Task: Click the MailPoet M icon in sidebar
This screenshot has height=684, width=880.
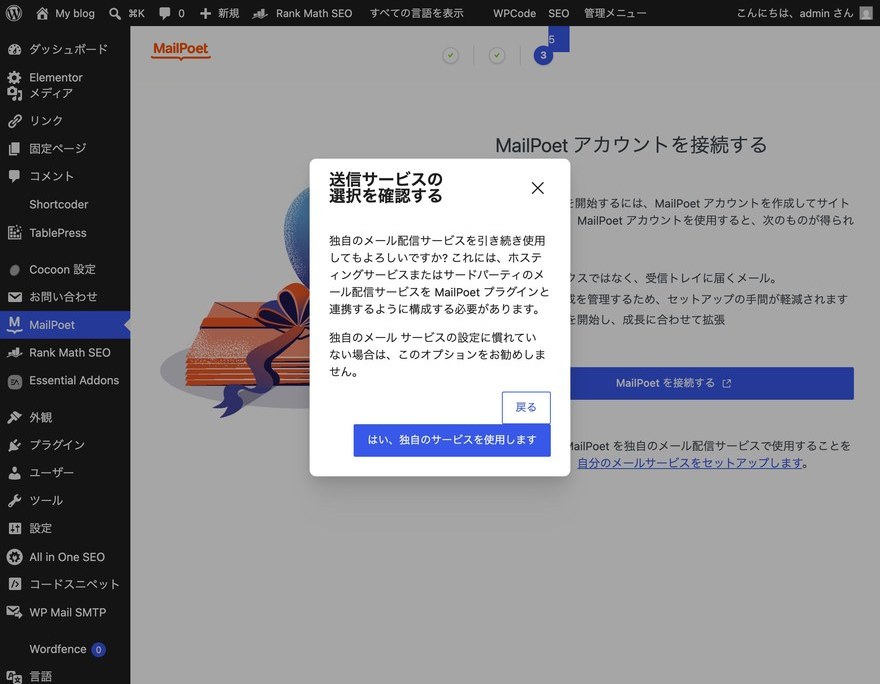Action: pos(15,324)
